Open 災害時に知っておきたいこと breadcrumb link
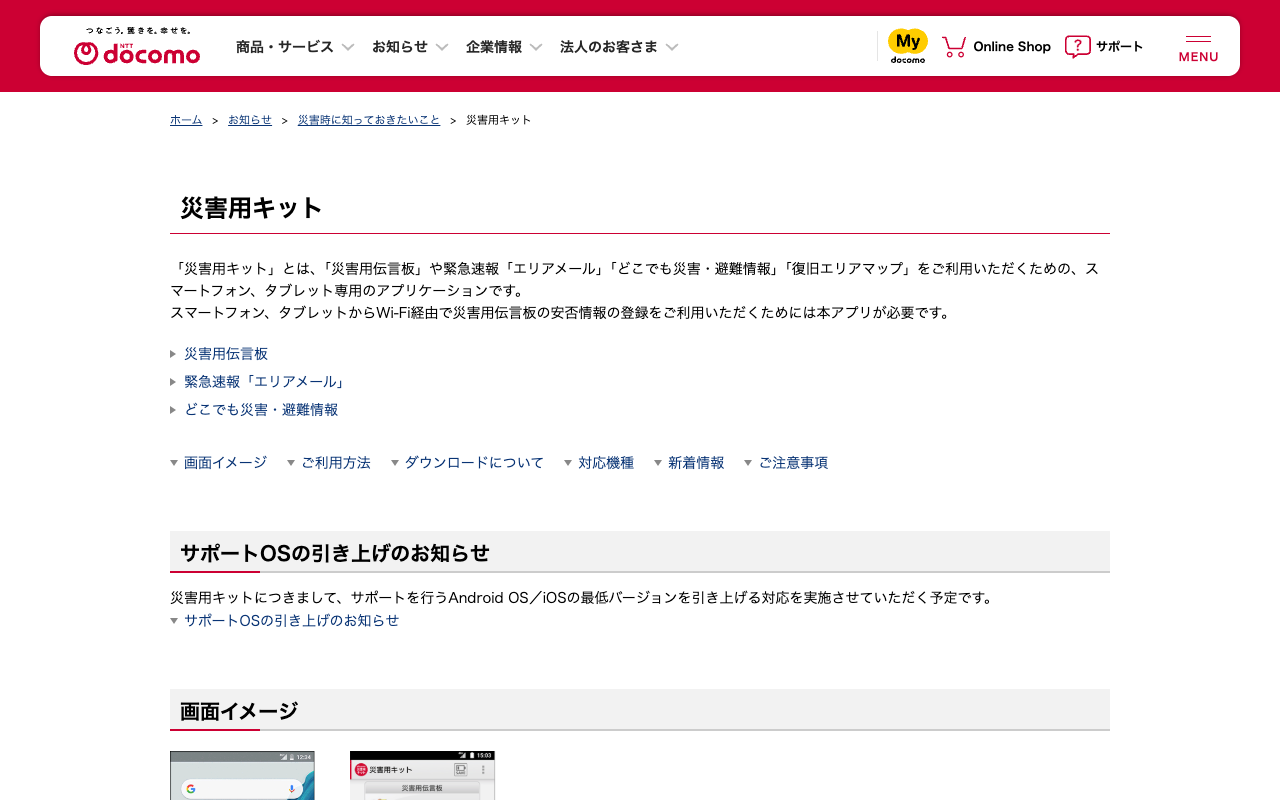 (x=369, y=120)
